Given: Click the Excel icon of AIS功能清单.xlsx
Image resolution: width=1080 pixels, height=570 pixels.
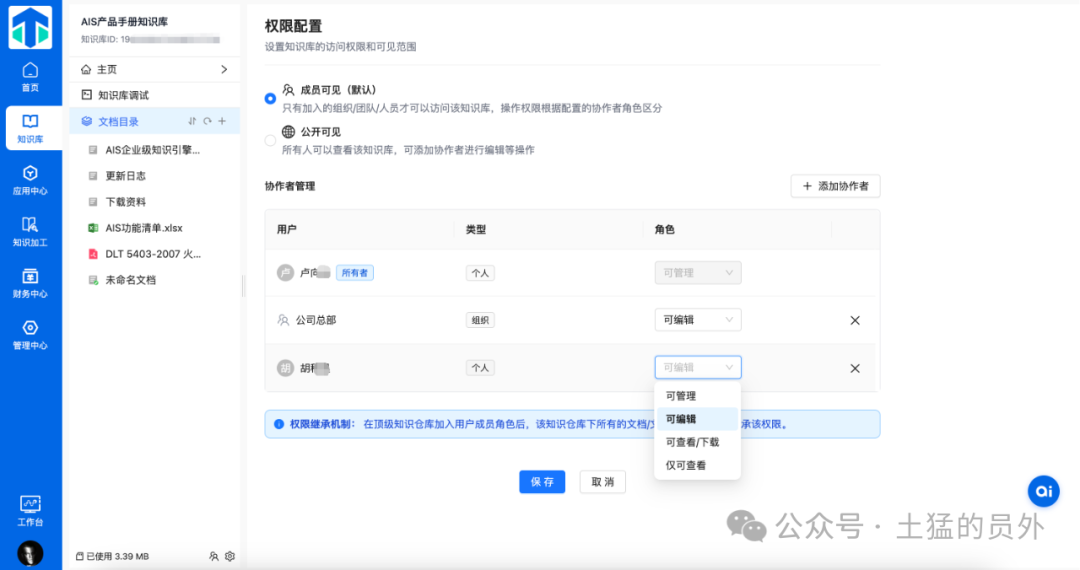Looking at the screenshot, I should [93, 228].
